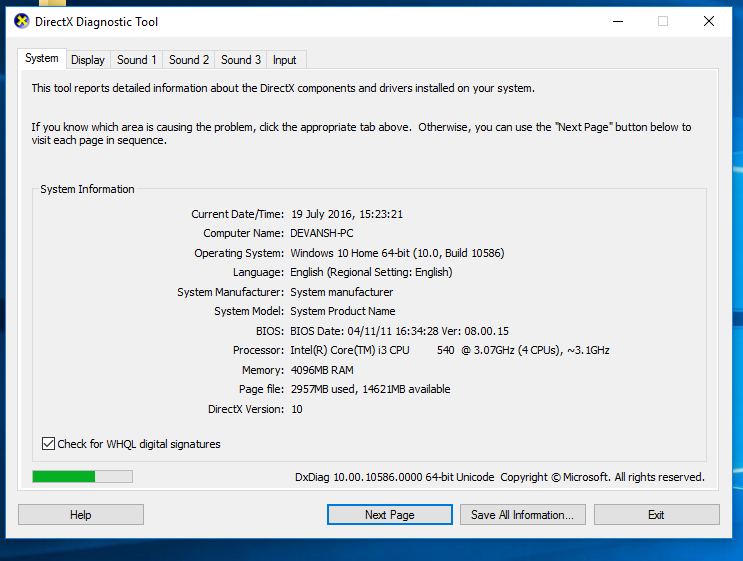
Task: Click the English (Regional Setting: English) value
Action: (x=371, y=272)
